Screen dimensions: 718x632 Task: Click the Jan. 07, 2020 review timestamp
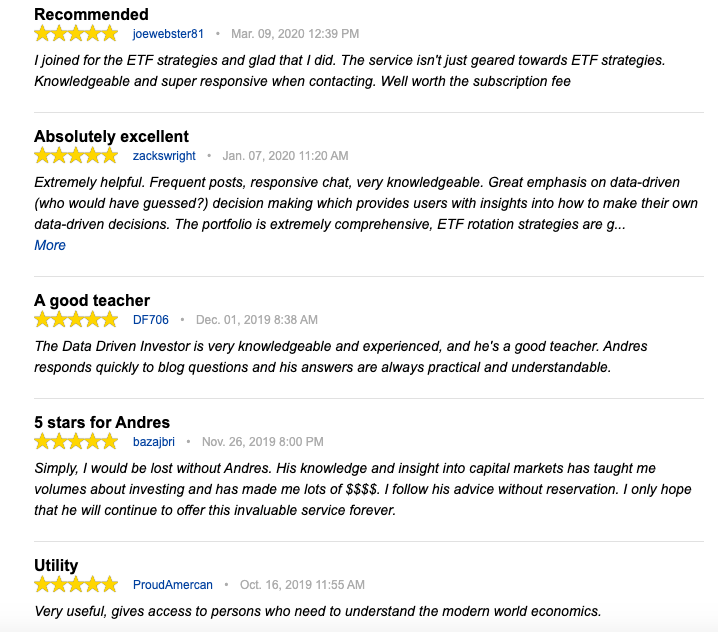point(285,156)
